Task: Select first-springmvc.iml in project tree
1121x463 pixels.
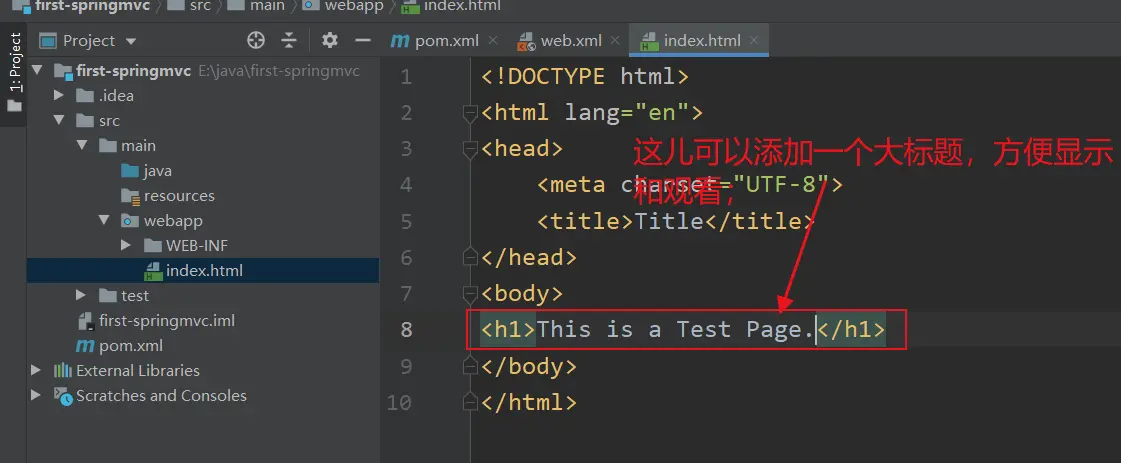Action: [166, 321]
